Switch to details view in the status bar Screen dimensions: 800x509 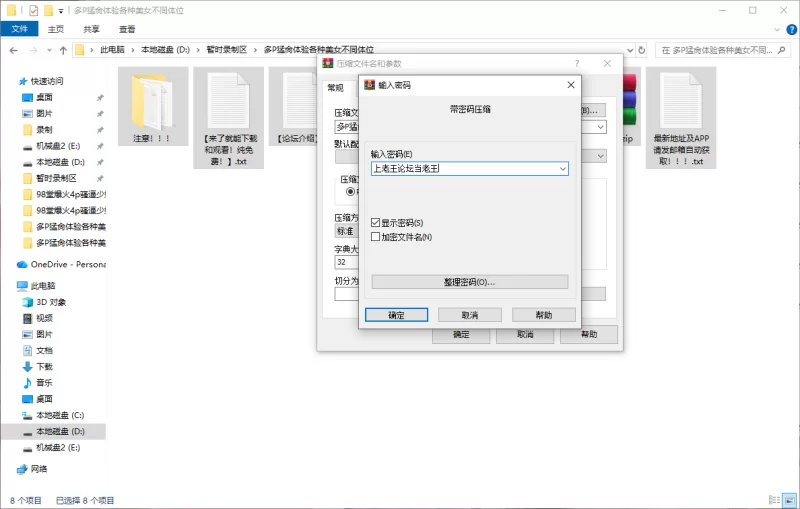774,500
